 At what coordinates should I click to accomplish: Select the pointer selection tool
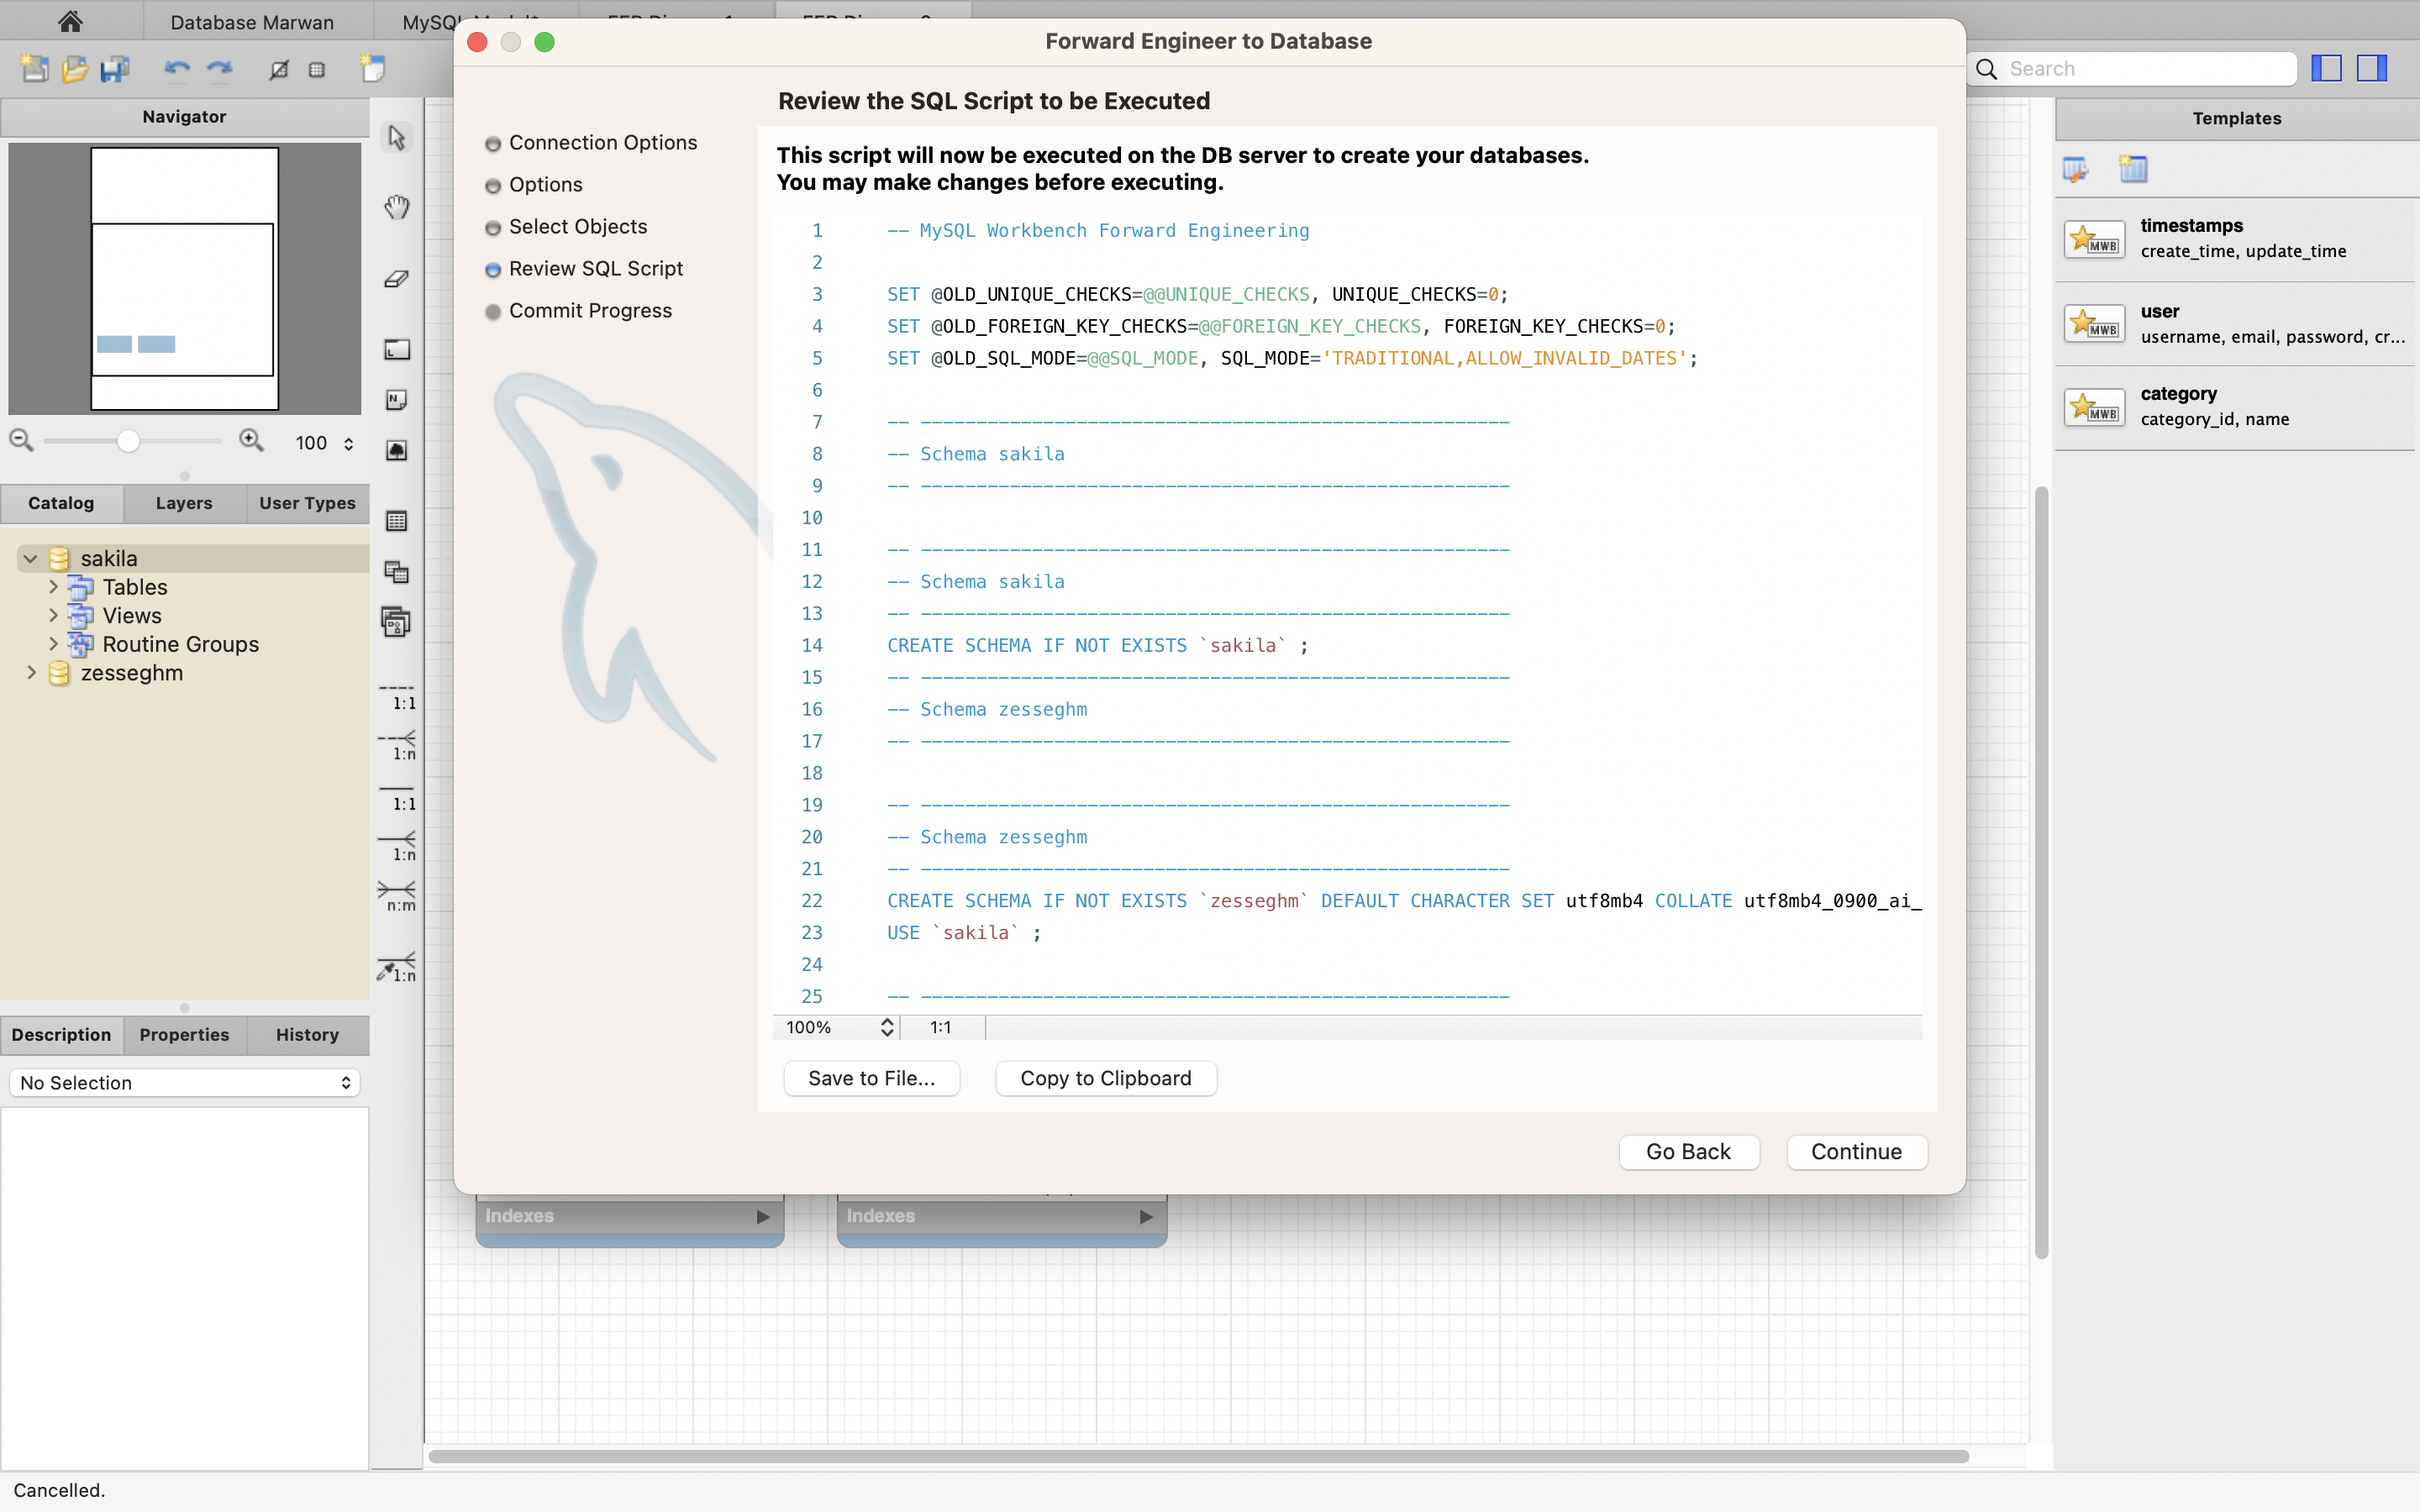click(397, 137)
